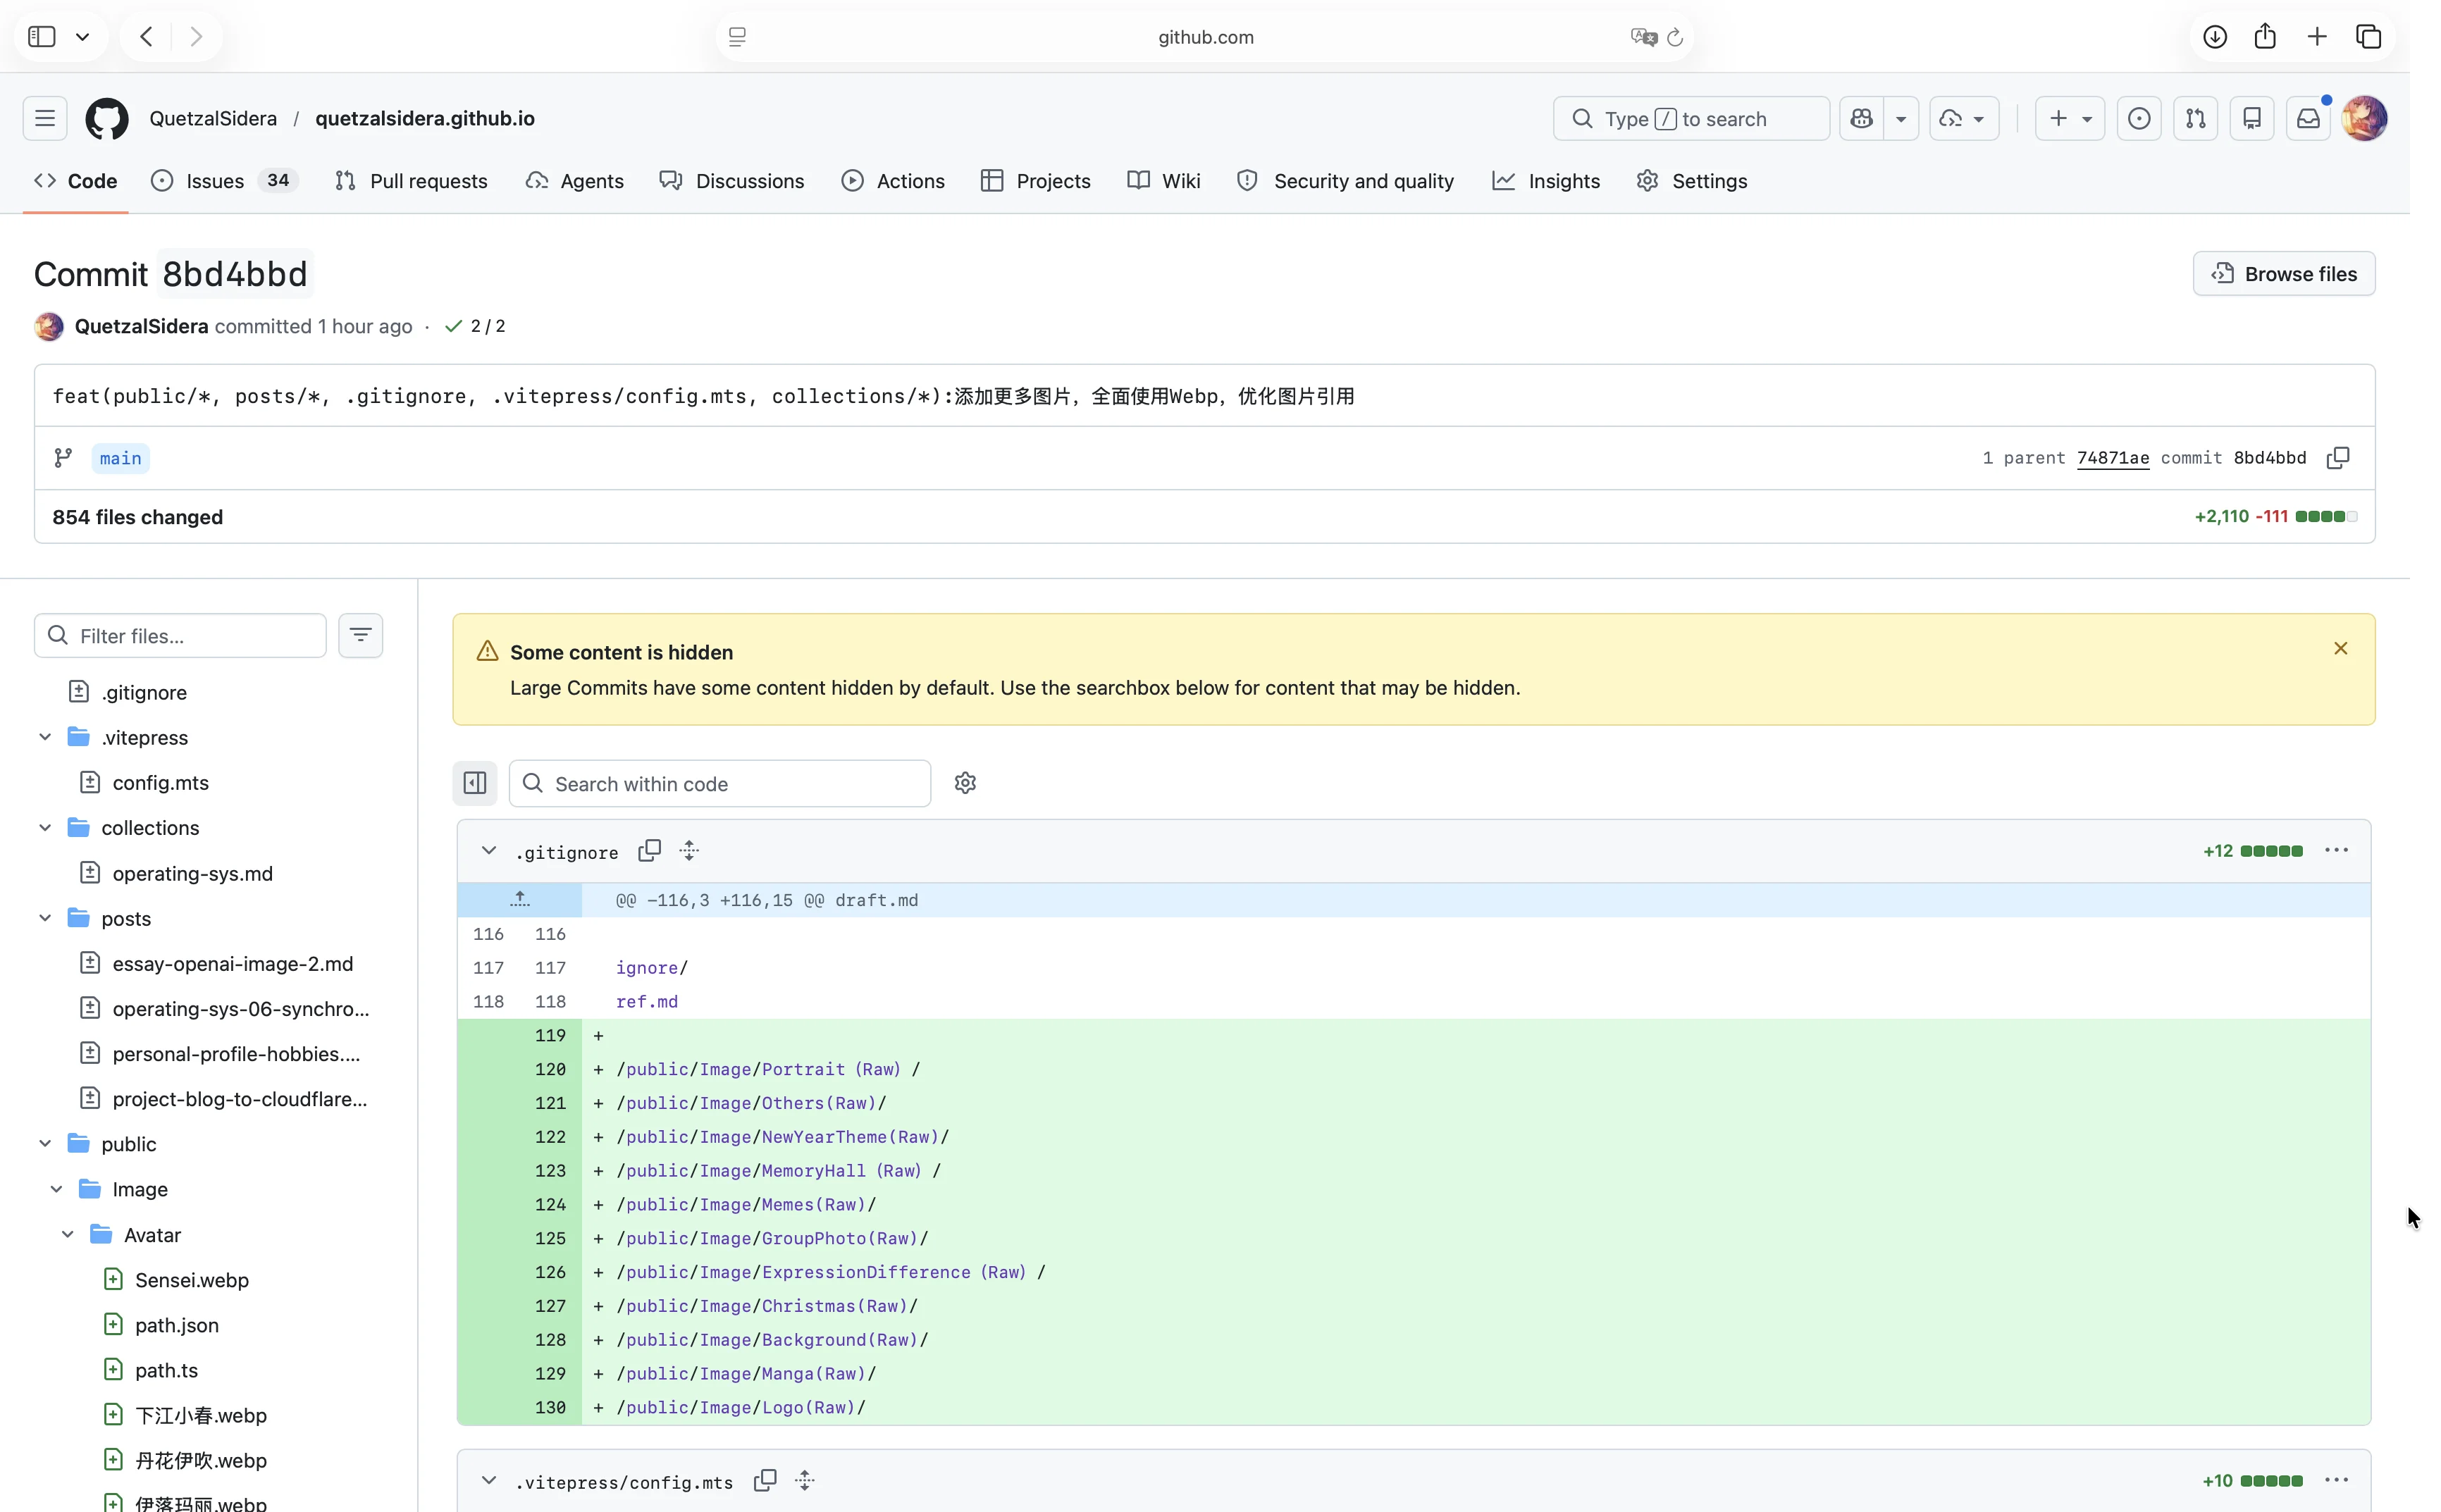Select Sensei.webp in file tree
2441x1512 pixels.
pyautogui.click(x=192, y=1279)
